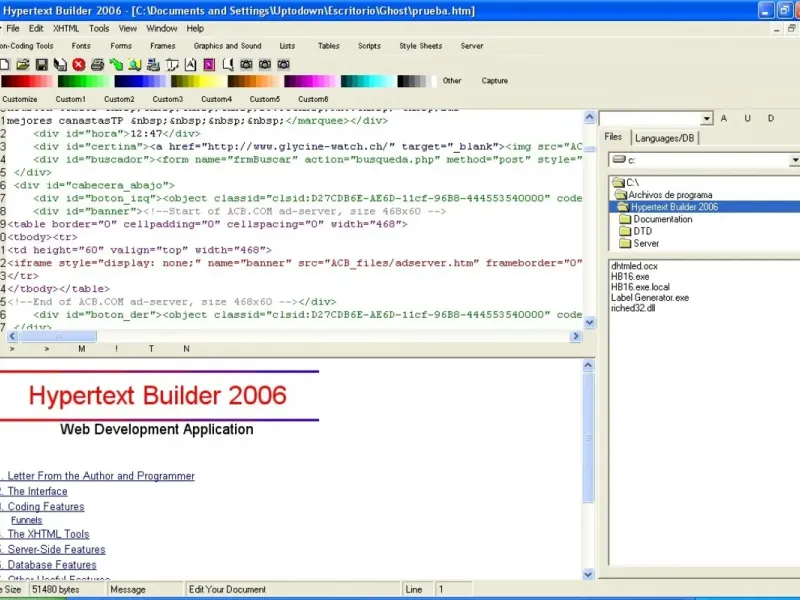Pick a shade from the blue color palette

[x=140, y=81]
